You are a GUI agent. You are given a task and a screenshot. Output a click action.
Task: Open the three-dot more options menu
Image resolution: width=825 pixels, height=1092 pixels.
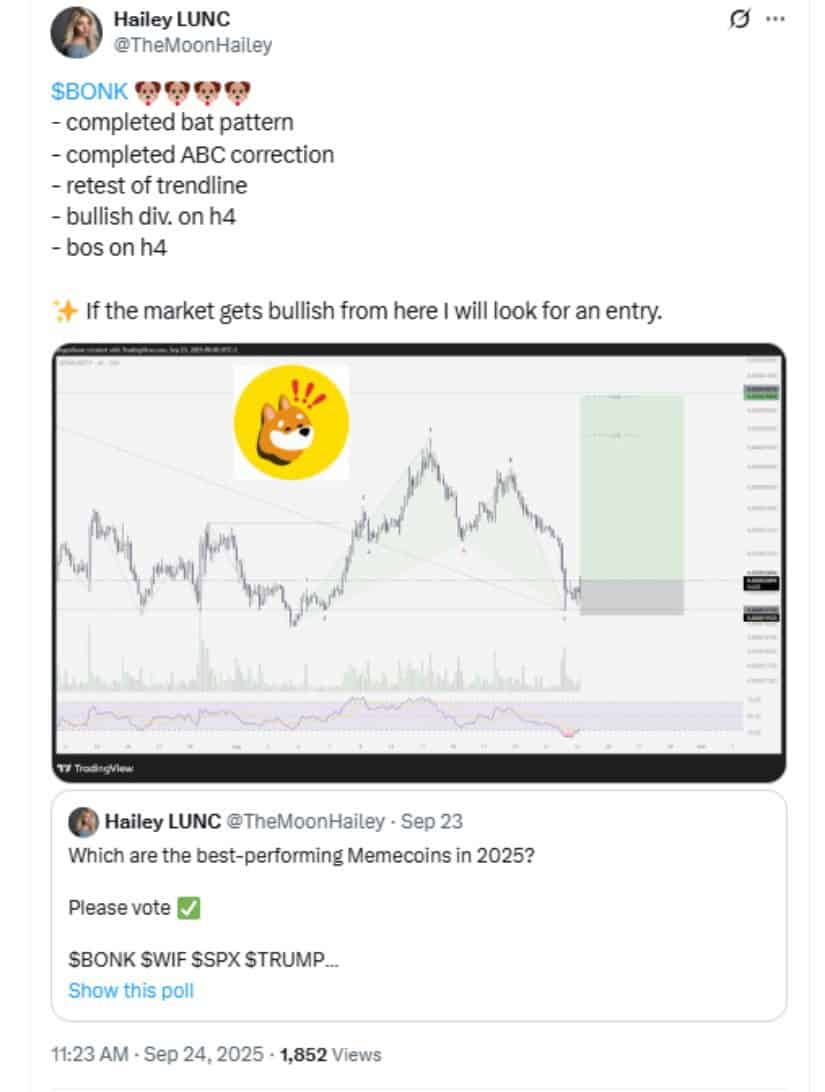point(775,19)
